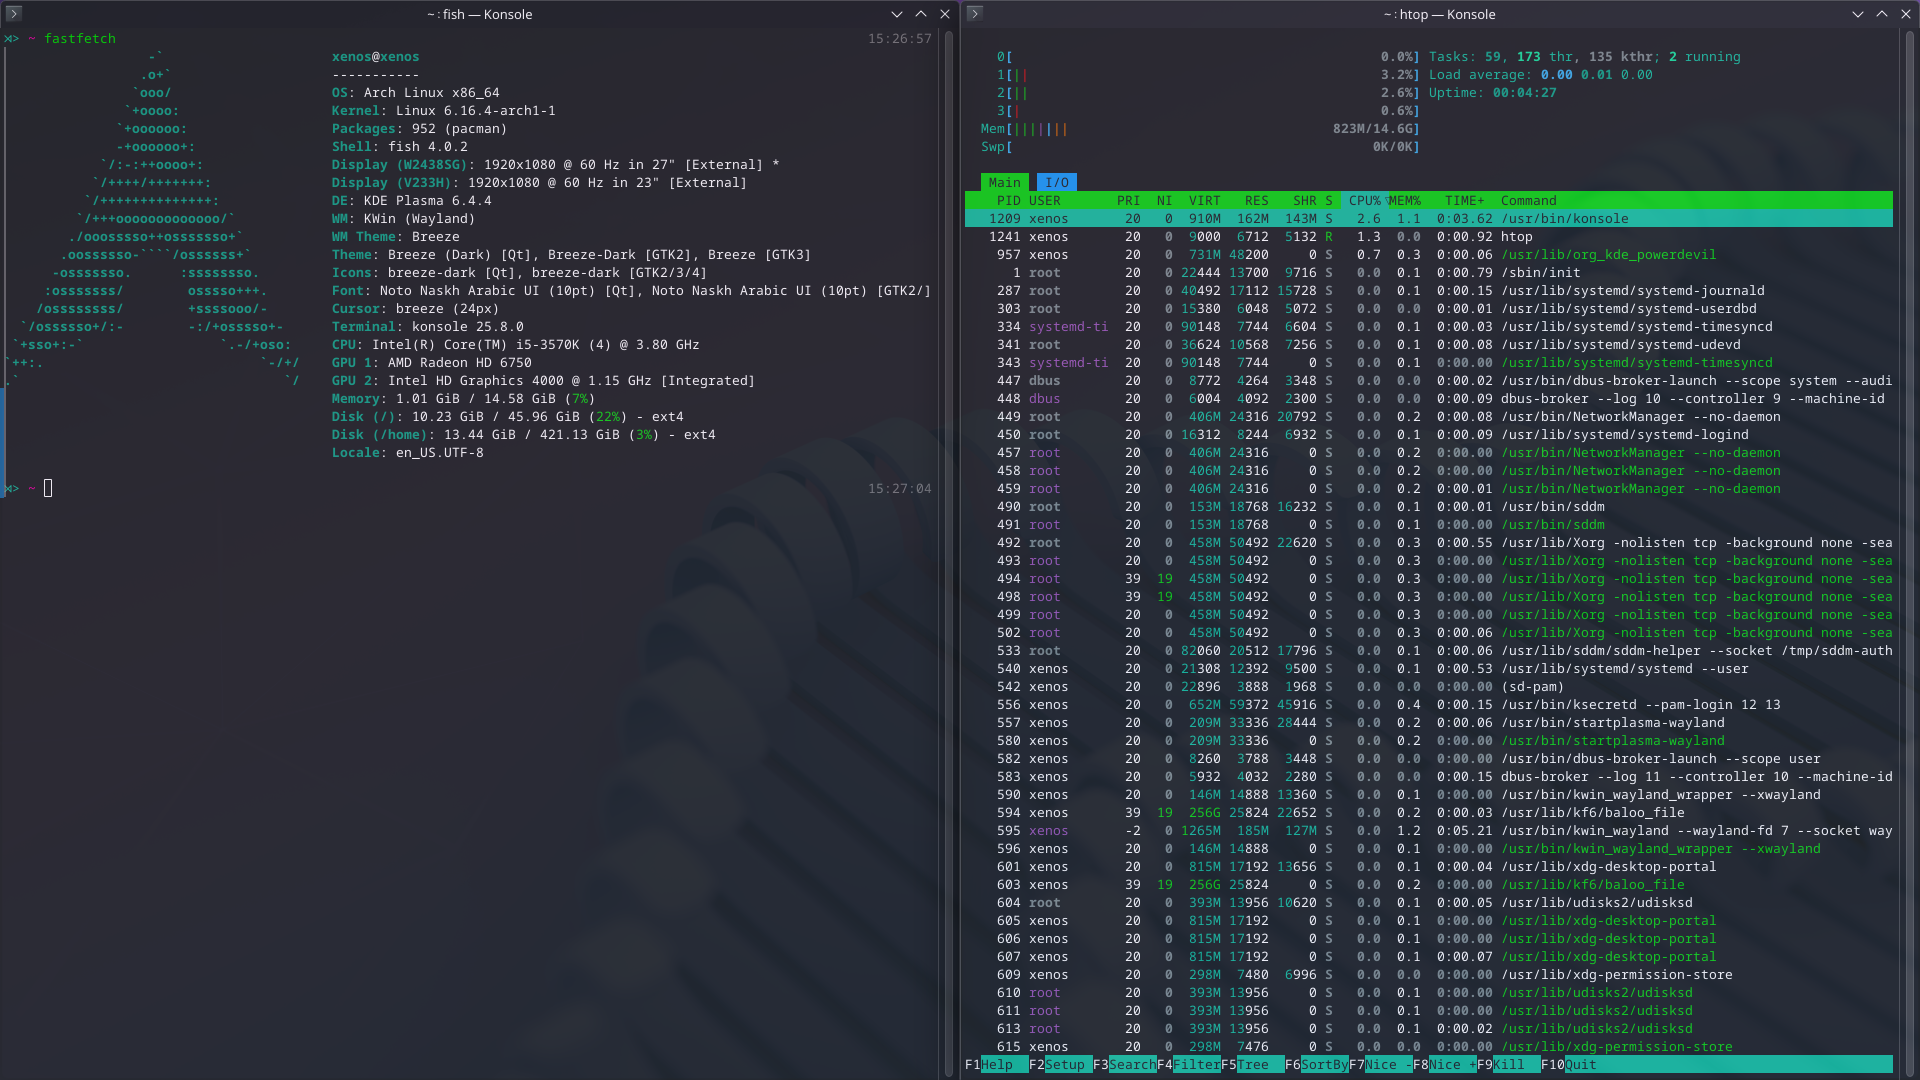Click F10 Quit to exit htop

point(1580,1065)
